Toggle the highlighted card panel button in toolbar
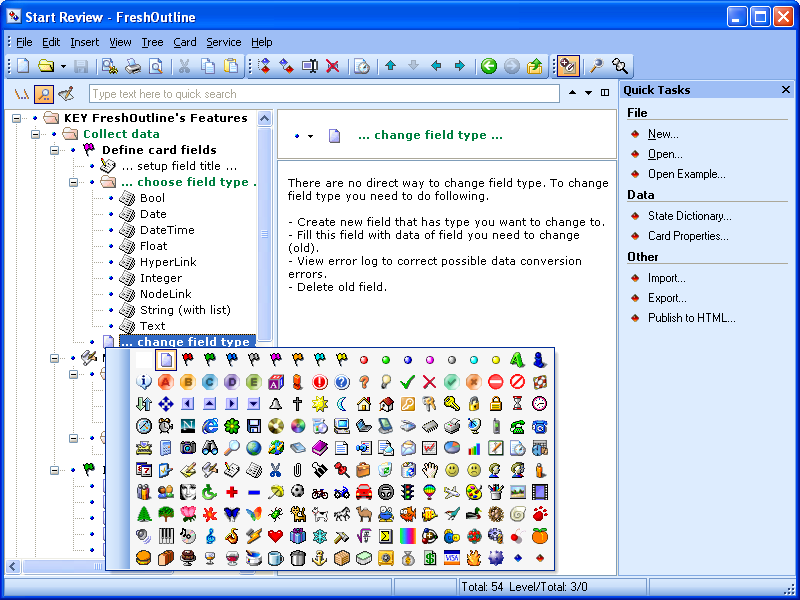 (x=568, y=66)
